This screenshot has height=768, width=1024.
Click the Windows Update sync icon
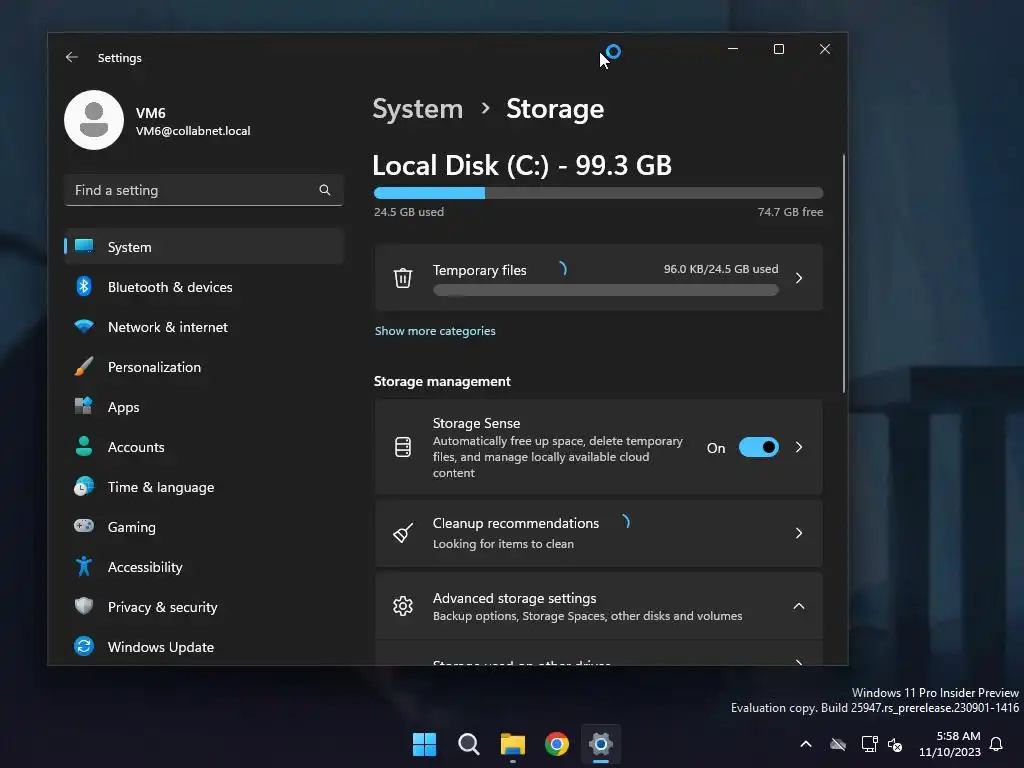coord(84,647)
